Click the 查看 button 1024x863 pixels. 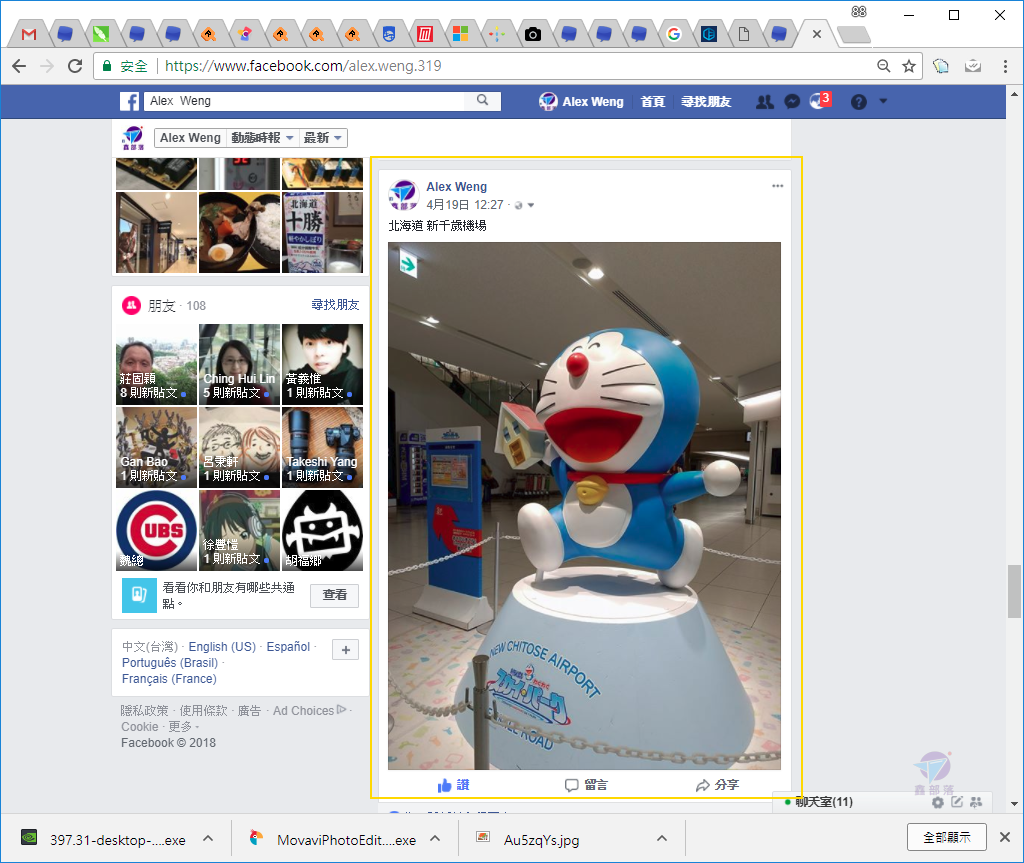334,594
